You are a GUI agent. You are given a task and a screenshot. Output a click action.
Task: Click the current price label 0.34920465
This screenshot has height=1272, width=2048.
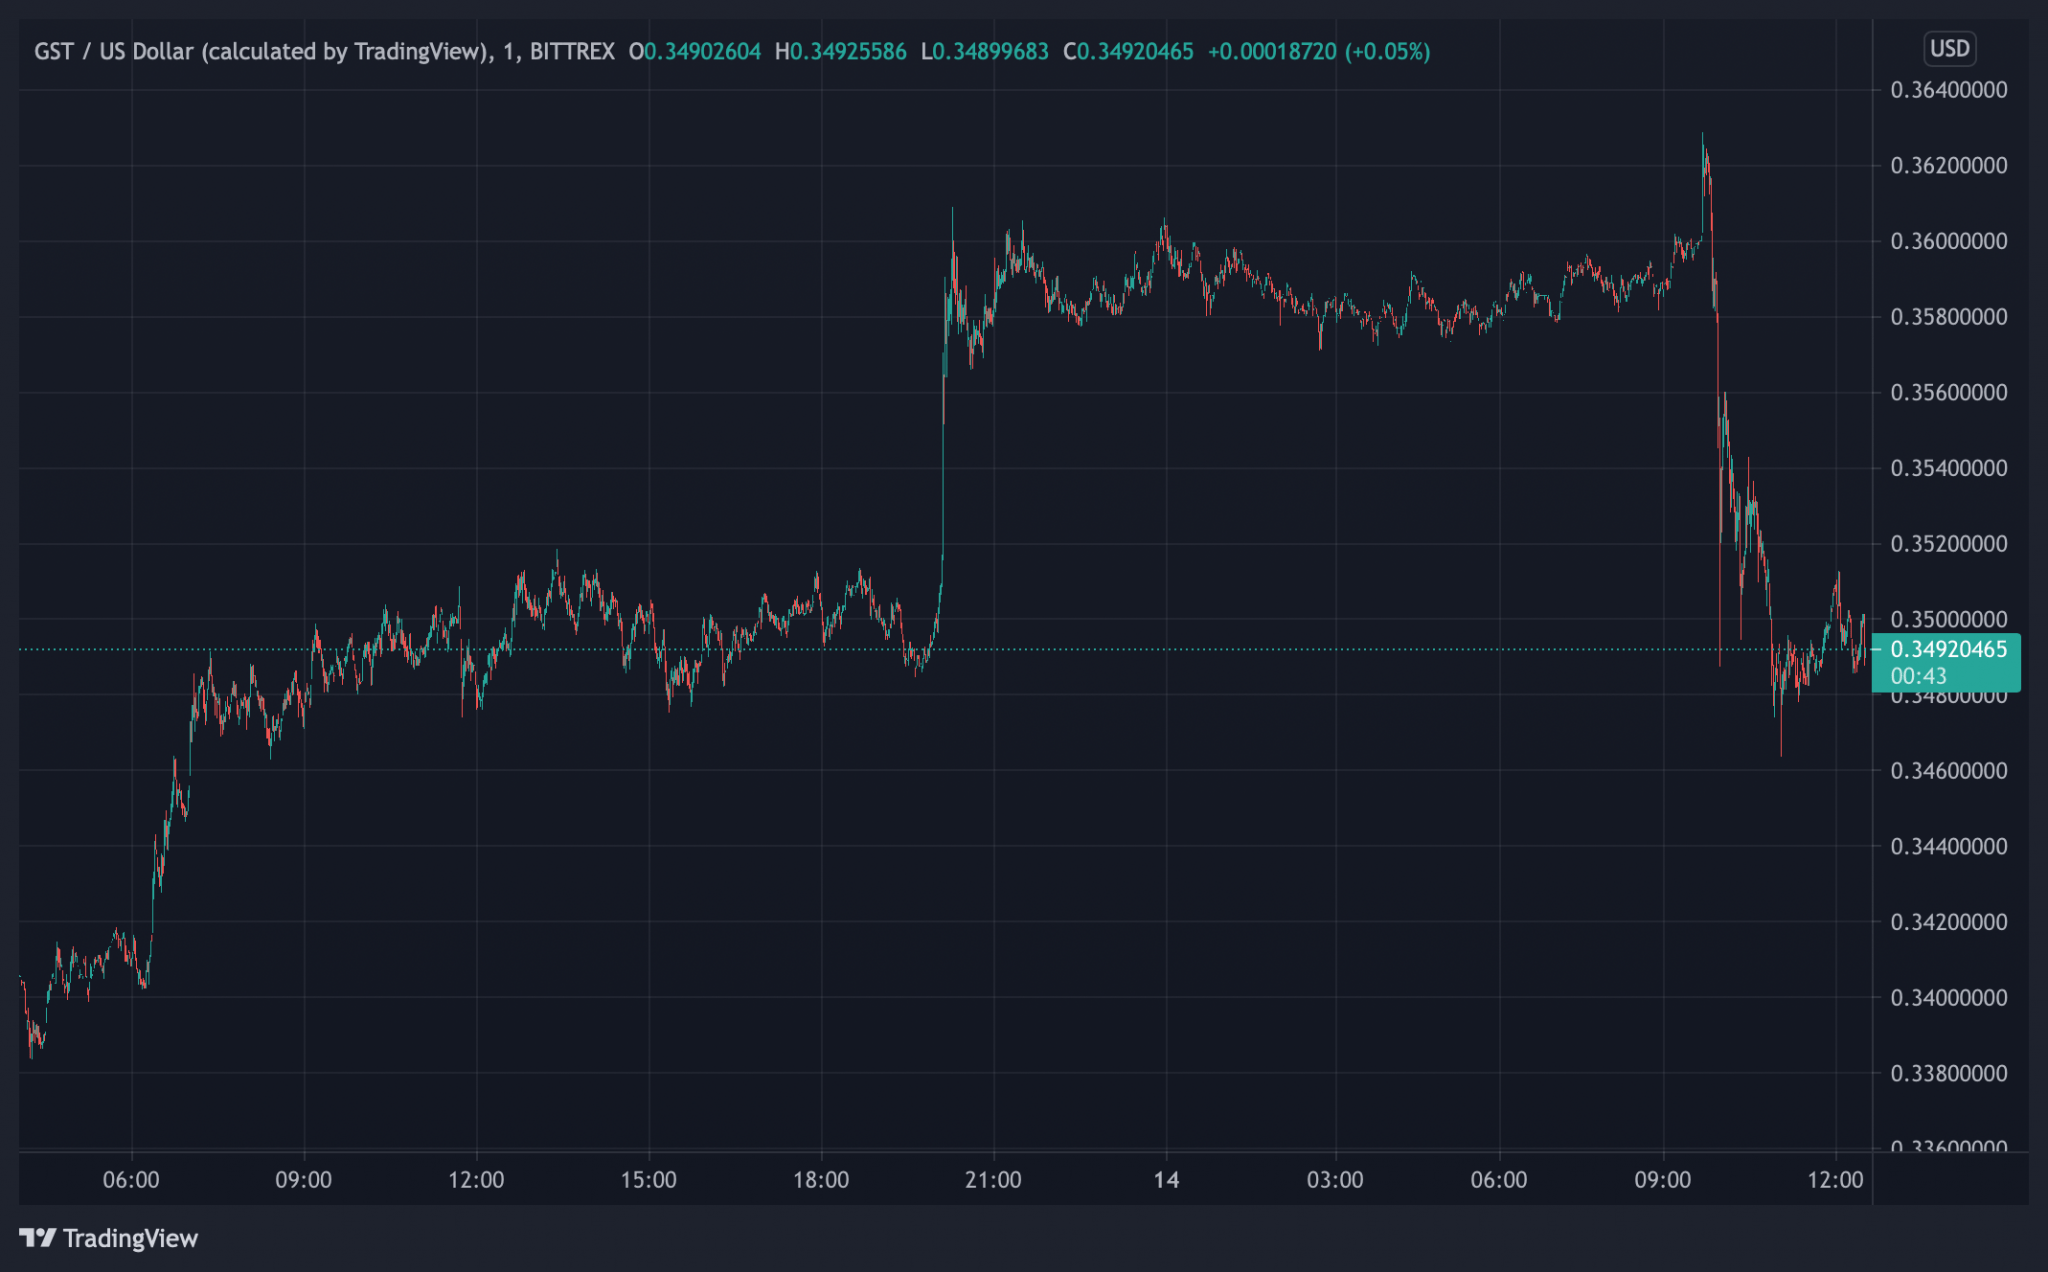(1948, 650)
